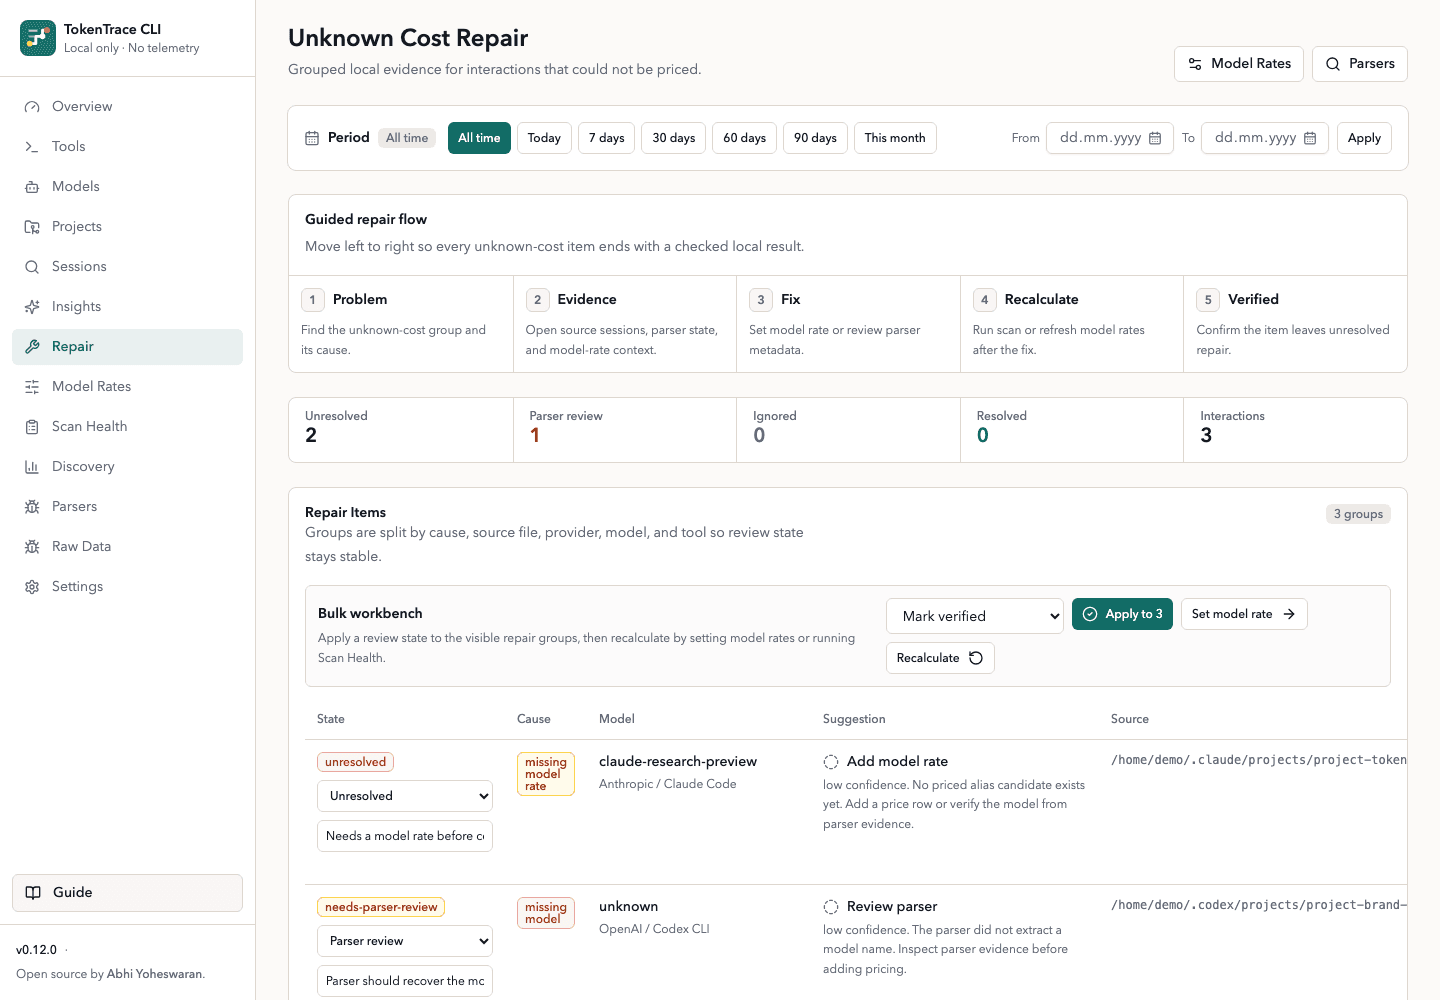The width and height of the screenshot is (1440, 1000).
Task: Click the Evidence step card
Action: coord(625,324)
